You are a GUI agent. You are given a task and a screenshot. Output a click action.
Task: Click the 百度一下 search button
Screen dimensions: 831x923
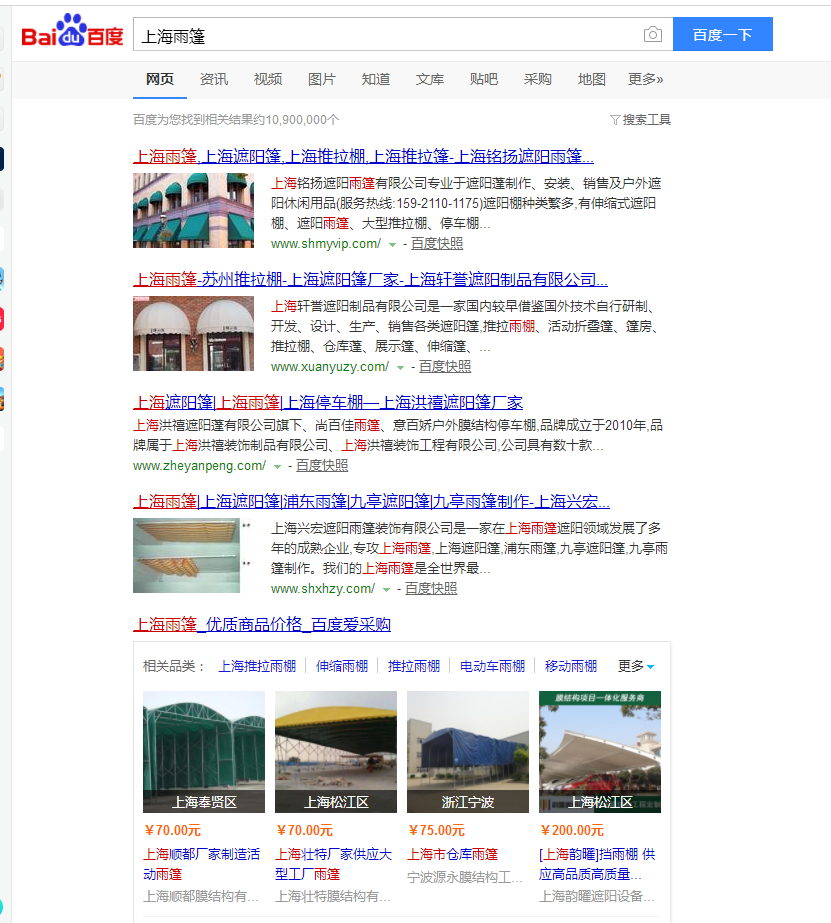pyautogui.click(x=723, y=34)
